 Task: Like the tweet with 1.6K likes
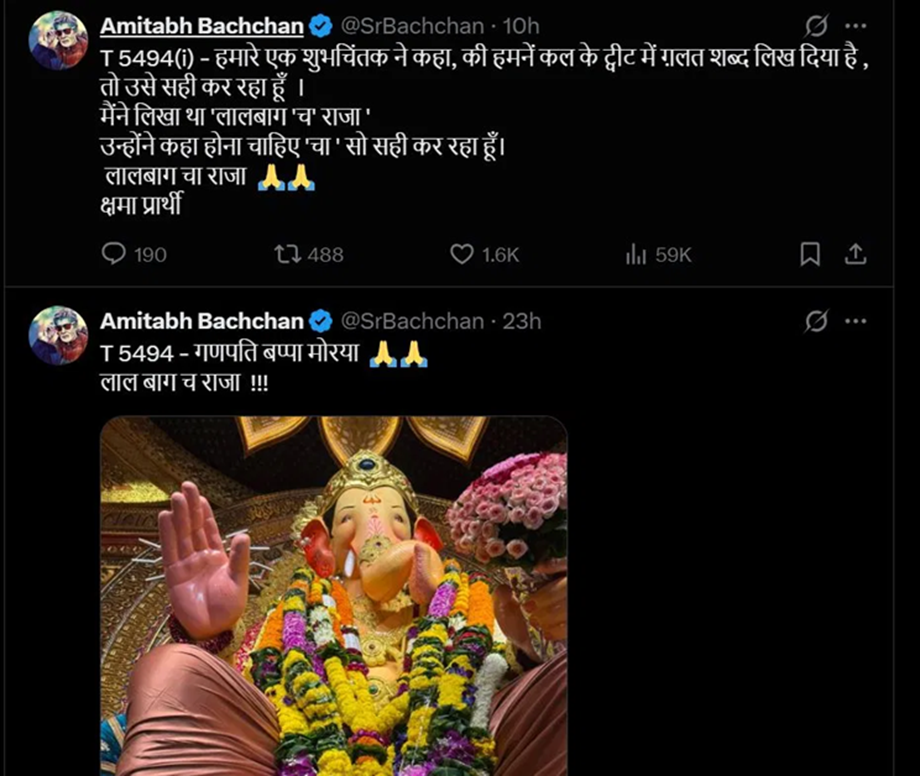click(461, 255)
